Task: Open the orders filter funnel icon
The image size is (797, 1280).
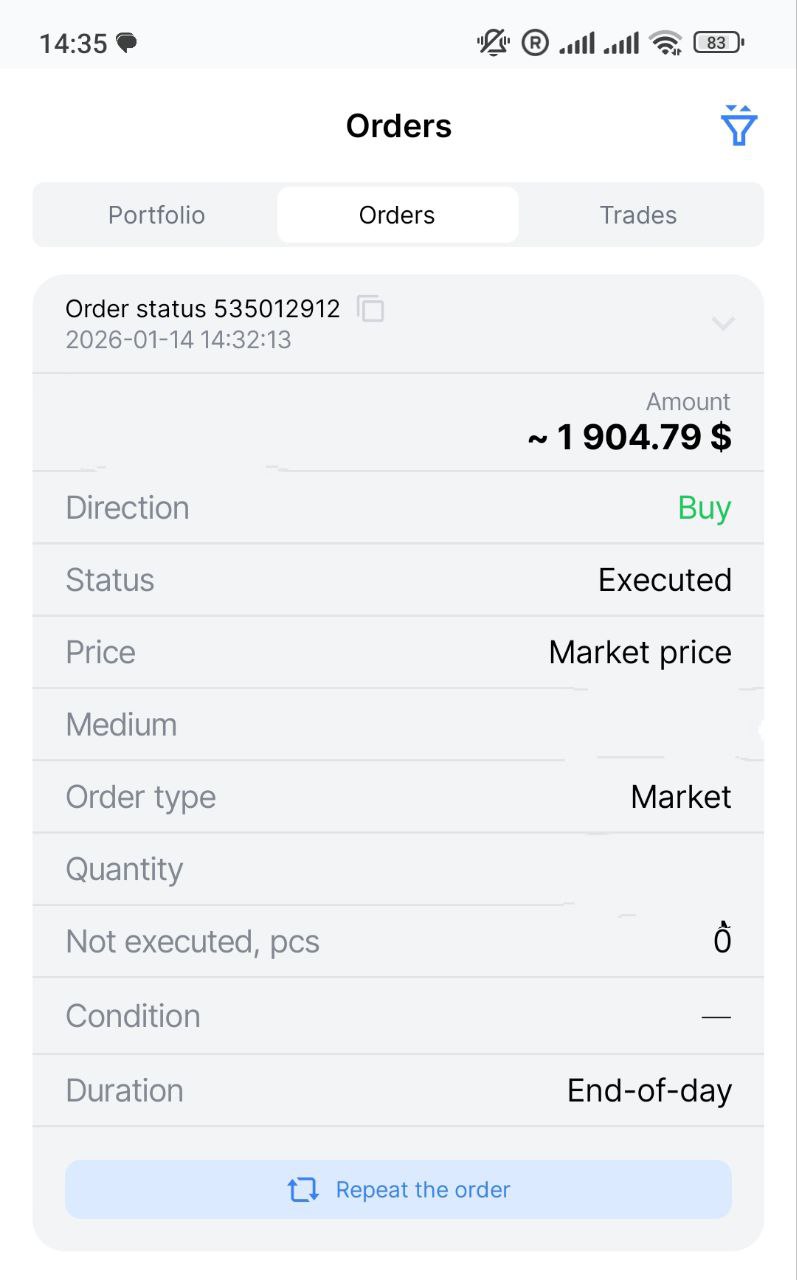Action: [x=738, y=126]
